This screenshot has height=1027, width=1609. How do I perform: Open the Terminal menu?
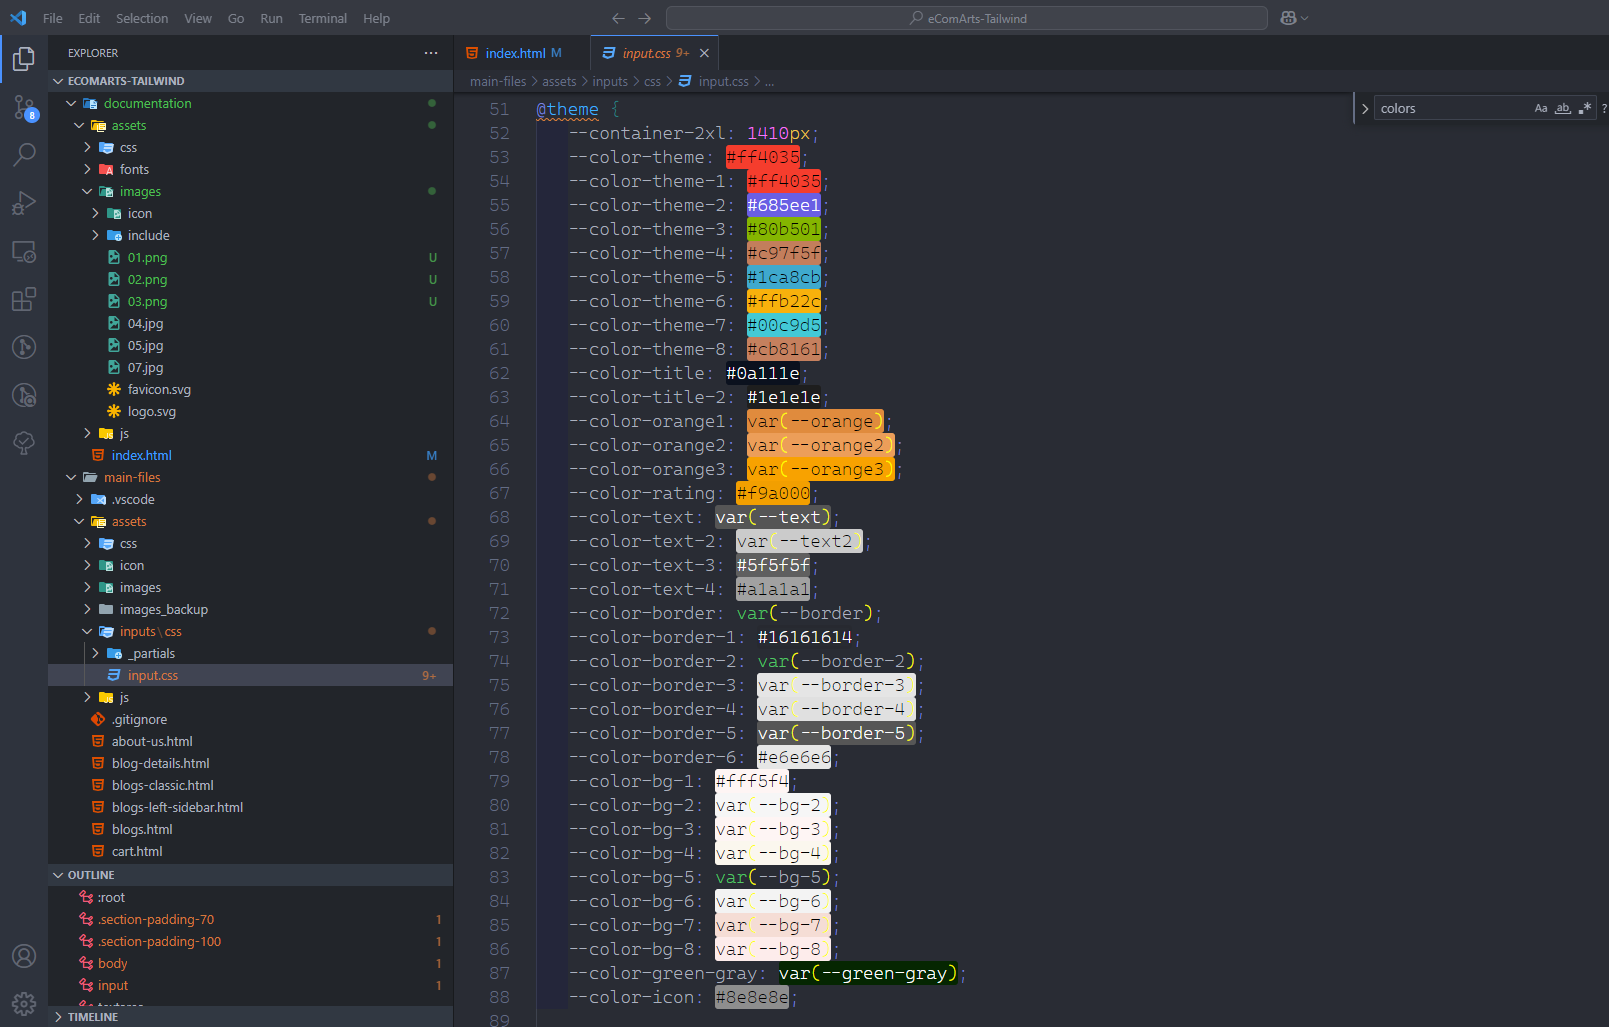[x=322, y=18]
